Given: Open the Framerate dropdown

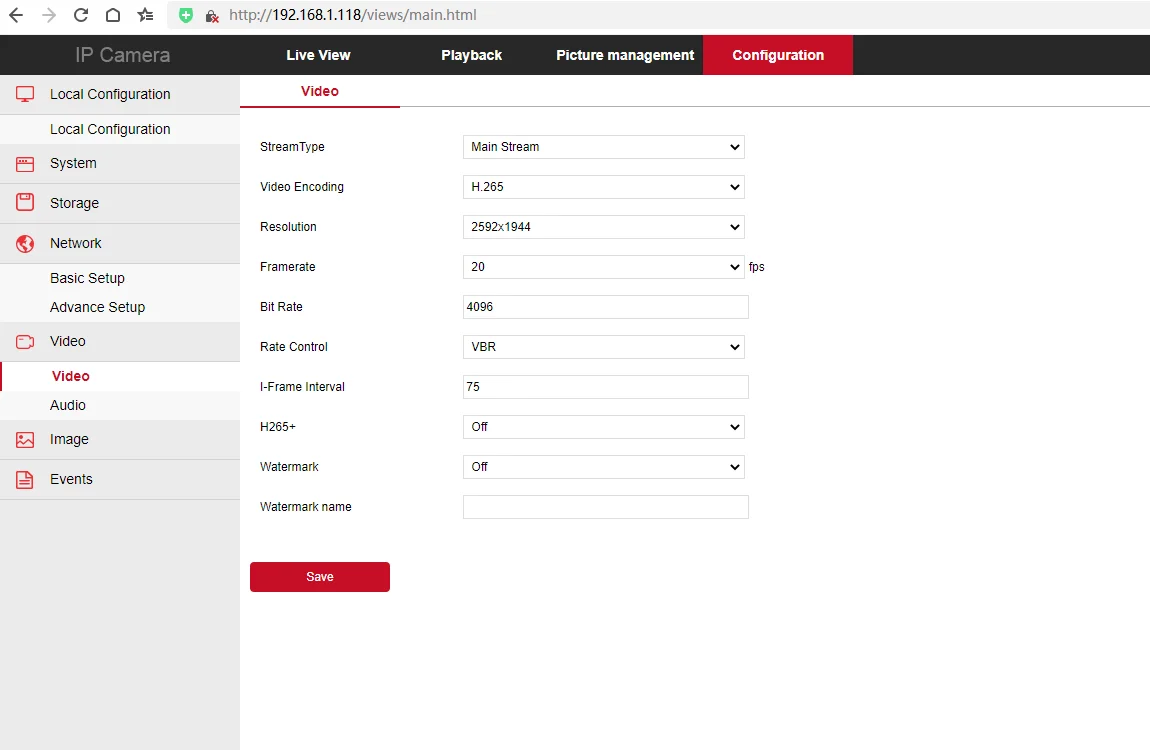Looking at the screenshot, I should pyautogui.click(x=604, y=267).
